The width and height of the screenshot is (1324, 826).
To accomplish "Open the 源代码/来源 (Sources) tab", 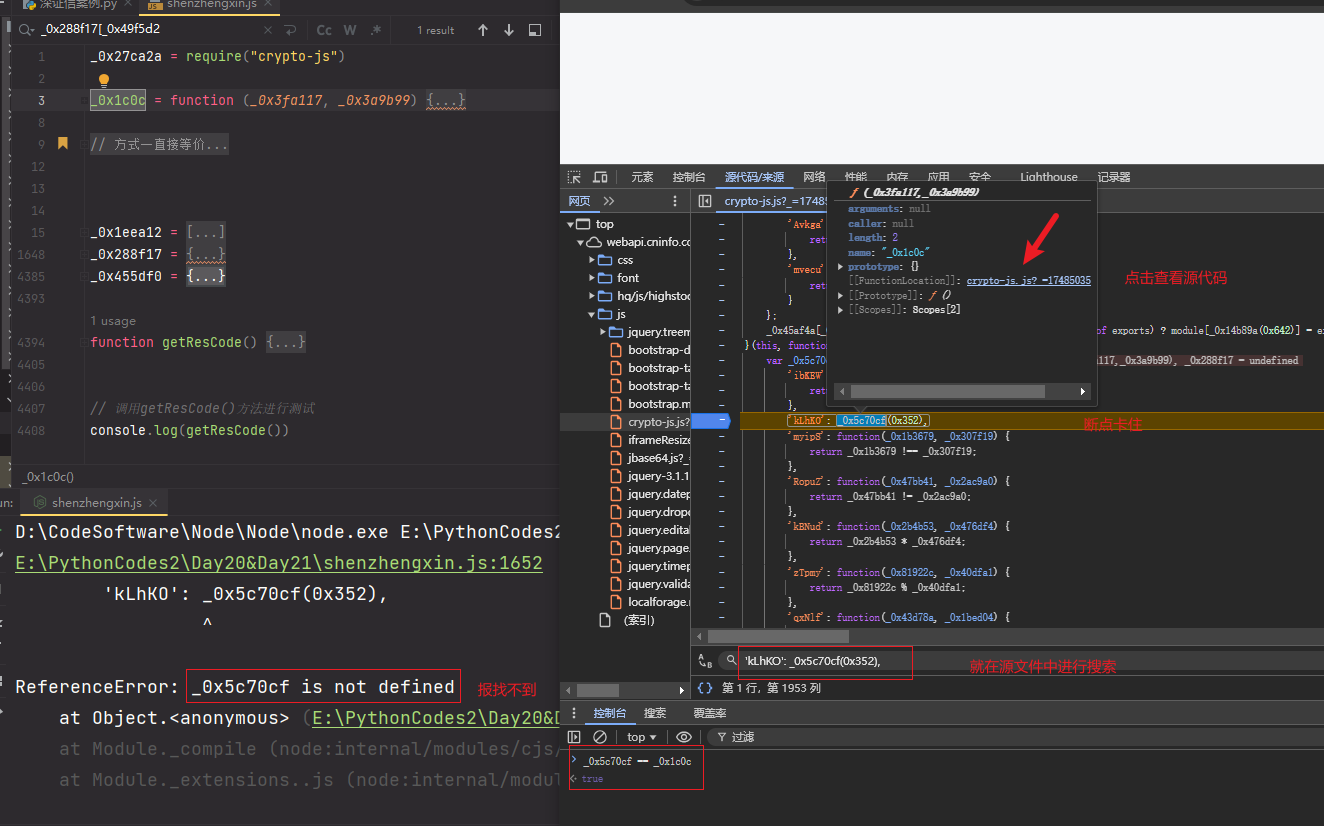I will [x=755, y=177].
